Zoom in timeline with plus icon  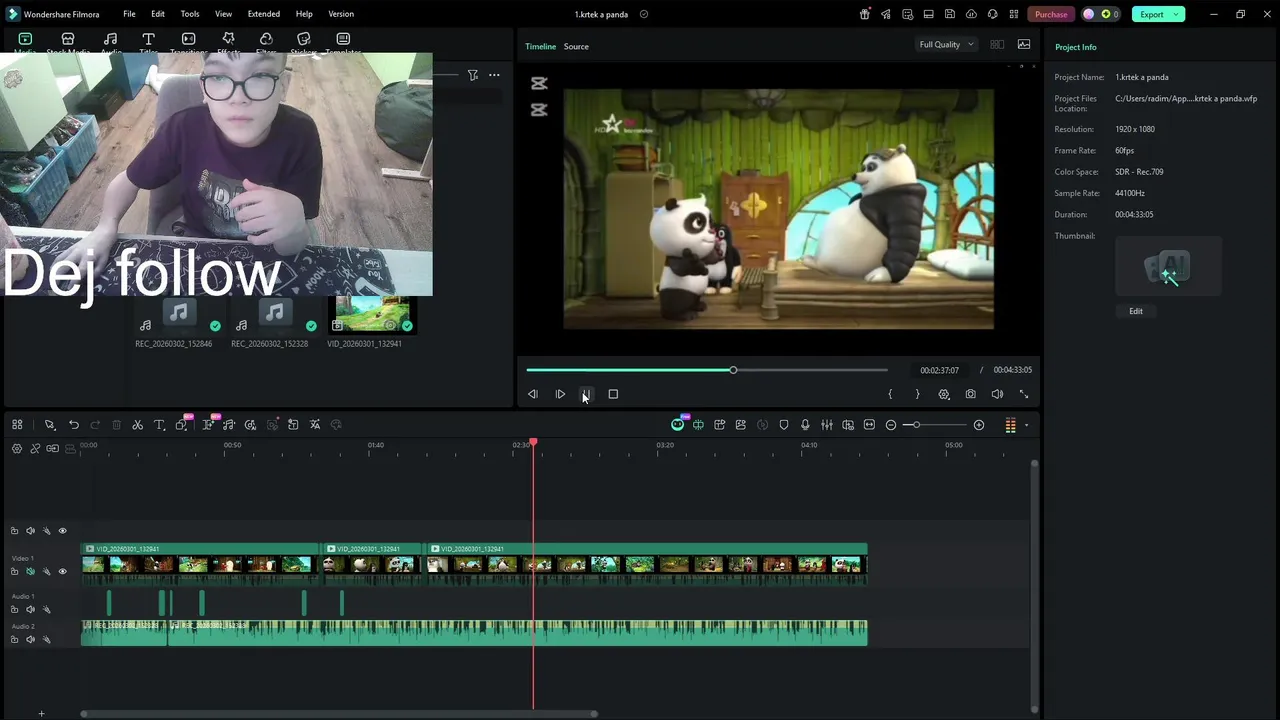979,425
